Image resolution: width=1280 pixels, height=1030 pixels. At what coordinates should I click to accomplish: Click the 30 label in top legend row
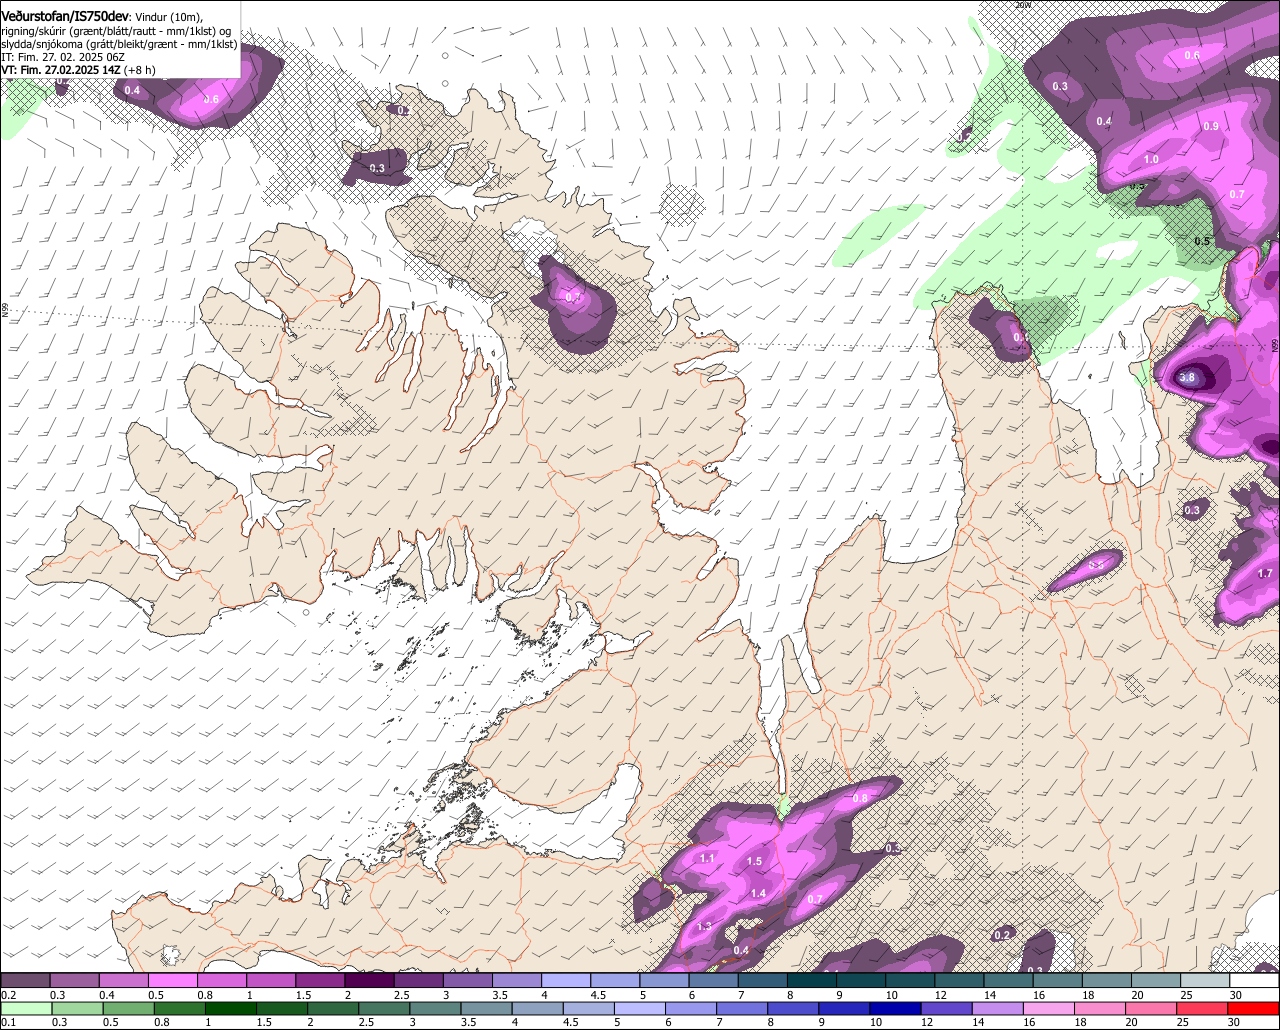click(1236, 995)
